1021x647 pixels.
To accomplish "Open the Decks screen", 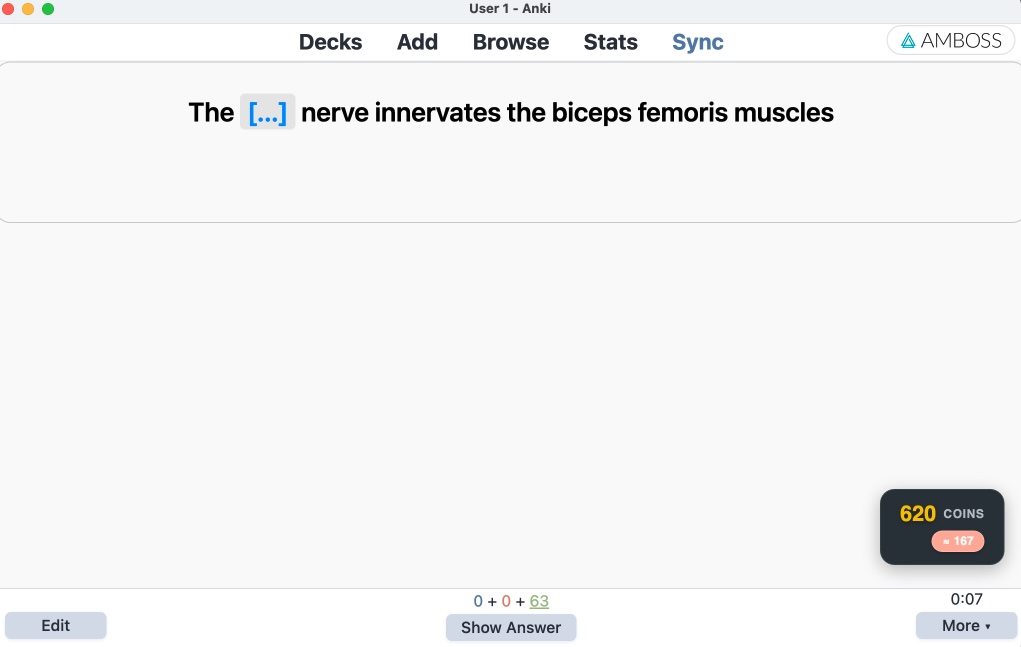I will click(x=330, y=42).
